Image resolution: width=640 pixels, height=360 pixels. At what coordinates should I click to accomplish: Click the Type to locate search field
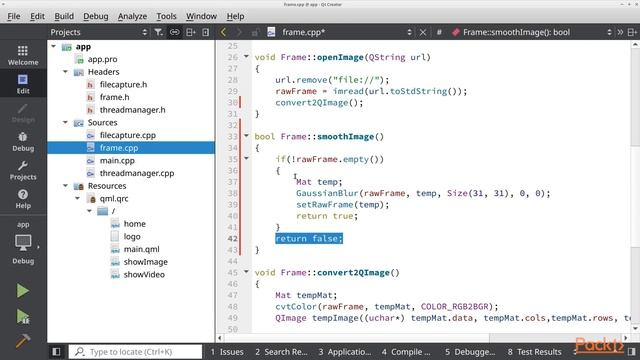click(135, 351)
